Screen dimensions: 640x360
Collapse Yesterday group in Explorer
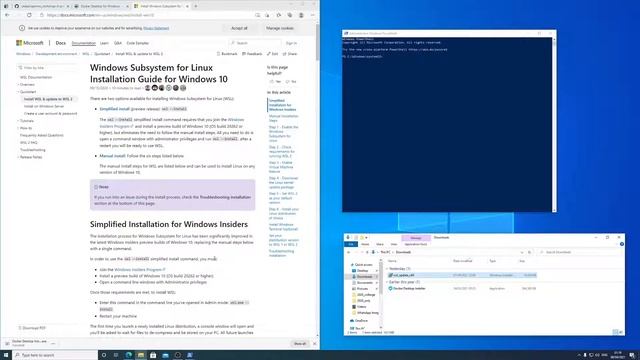click(387, 269)
